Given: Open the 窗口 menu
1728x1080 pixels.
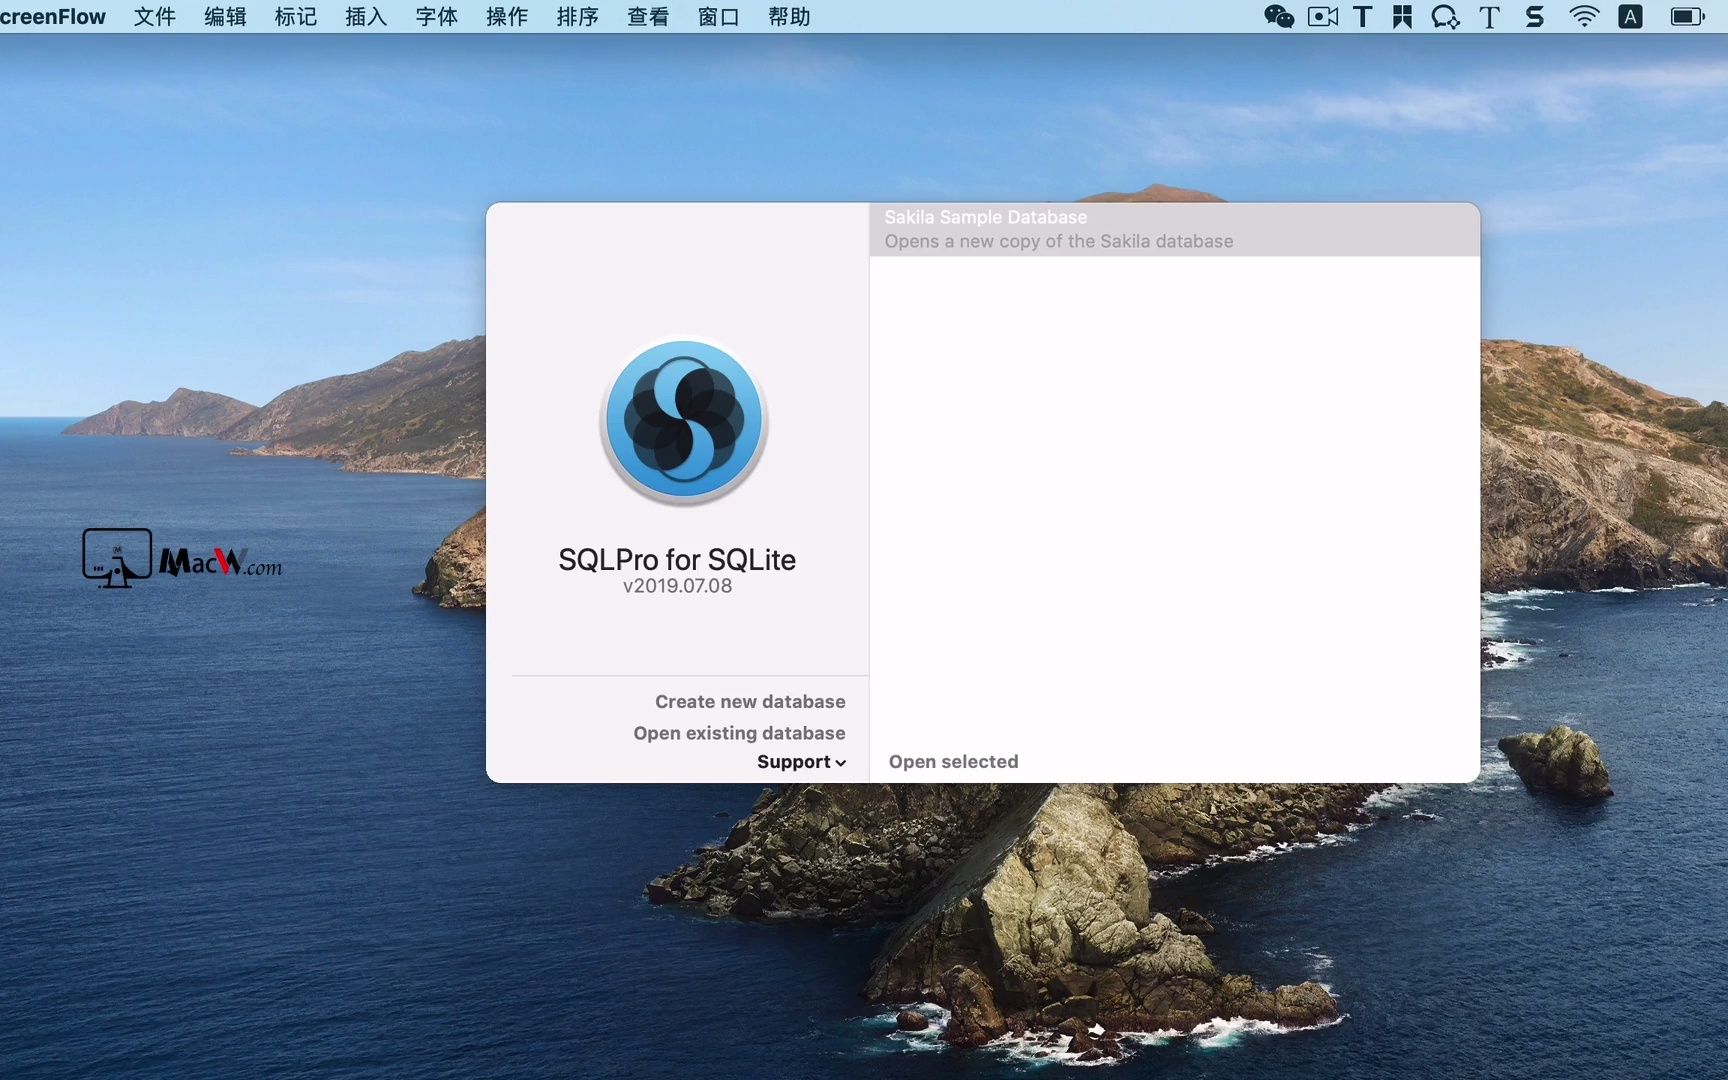Looking at the screenshot, I should tap(719, 17).
